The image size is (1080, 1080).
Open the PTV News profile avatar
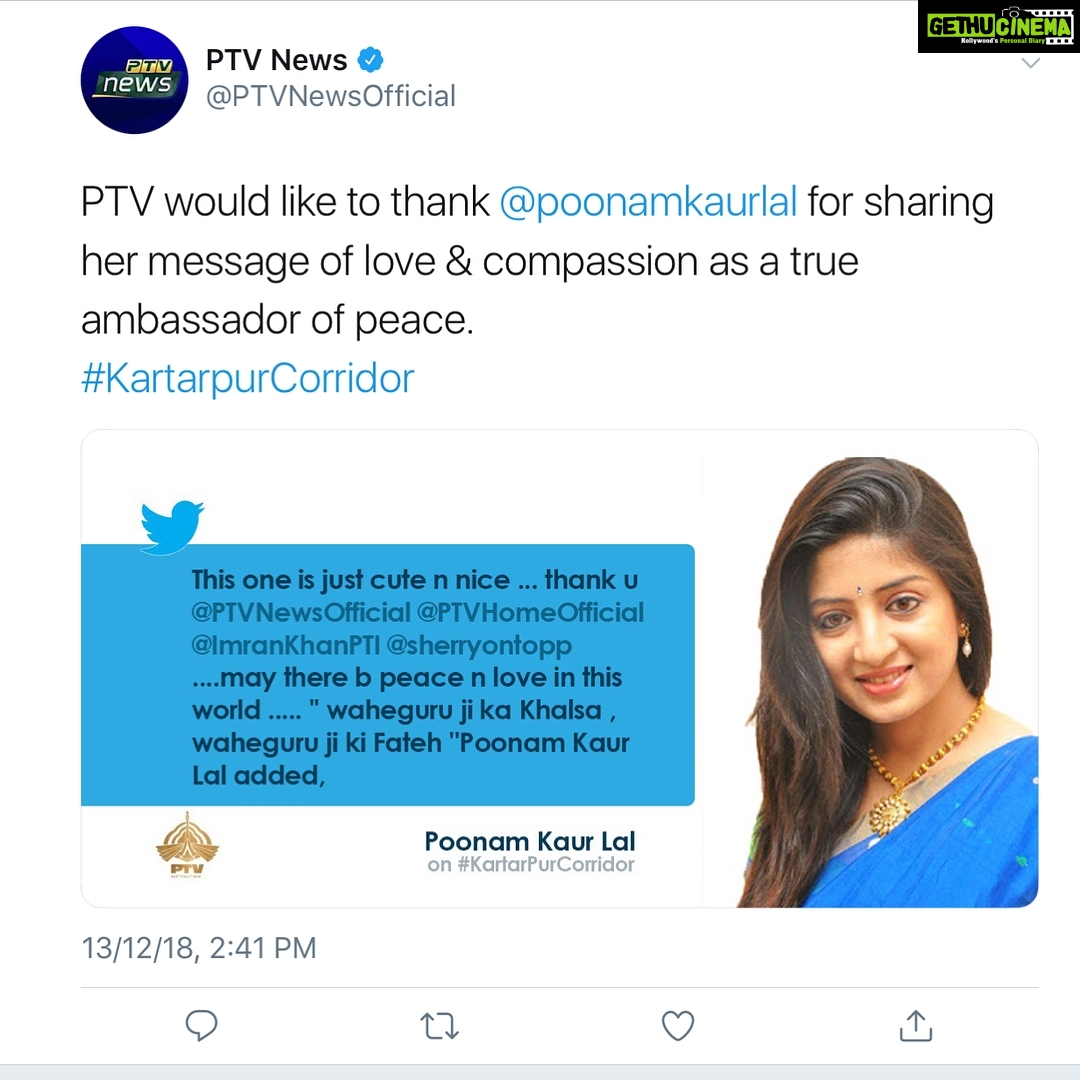point(134,80)
